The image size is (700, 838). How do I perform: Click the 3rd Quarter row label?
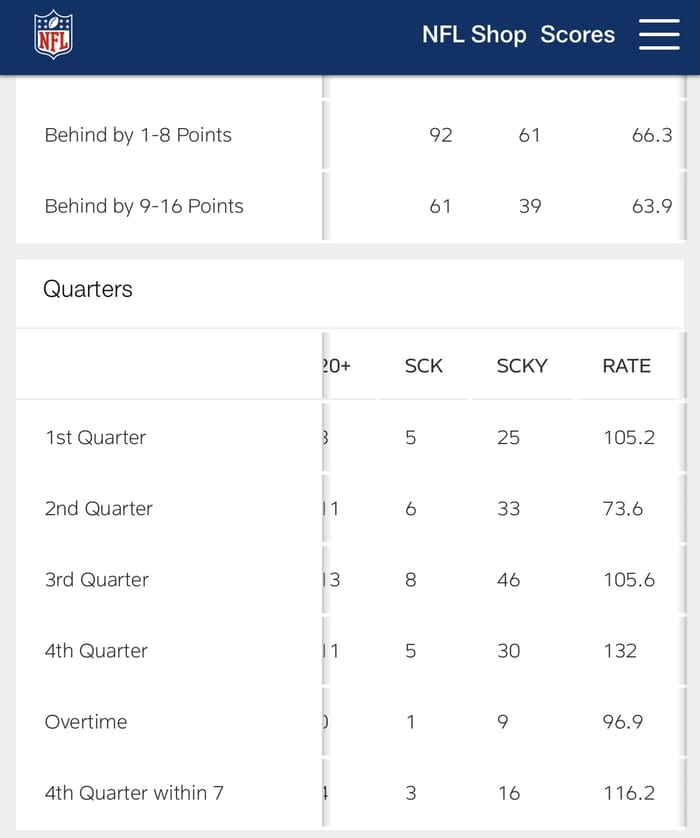[x=96, y=580]
